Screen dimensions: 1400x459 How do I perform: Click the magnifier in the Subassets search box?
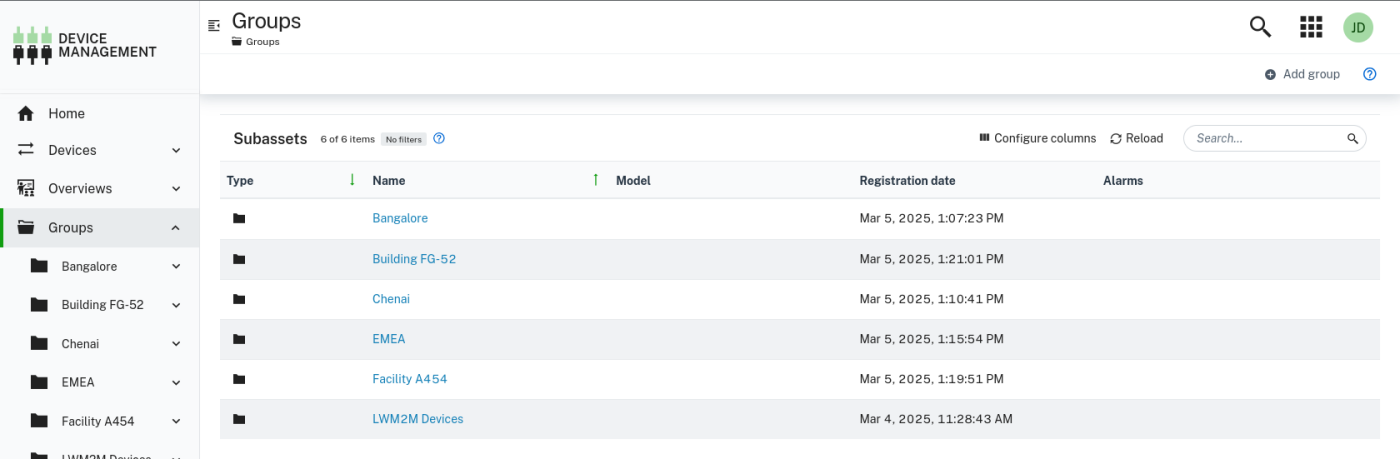(x=1352, y=139)
